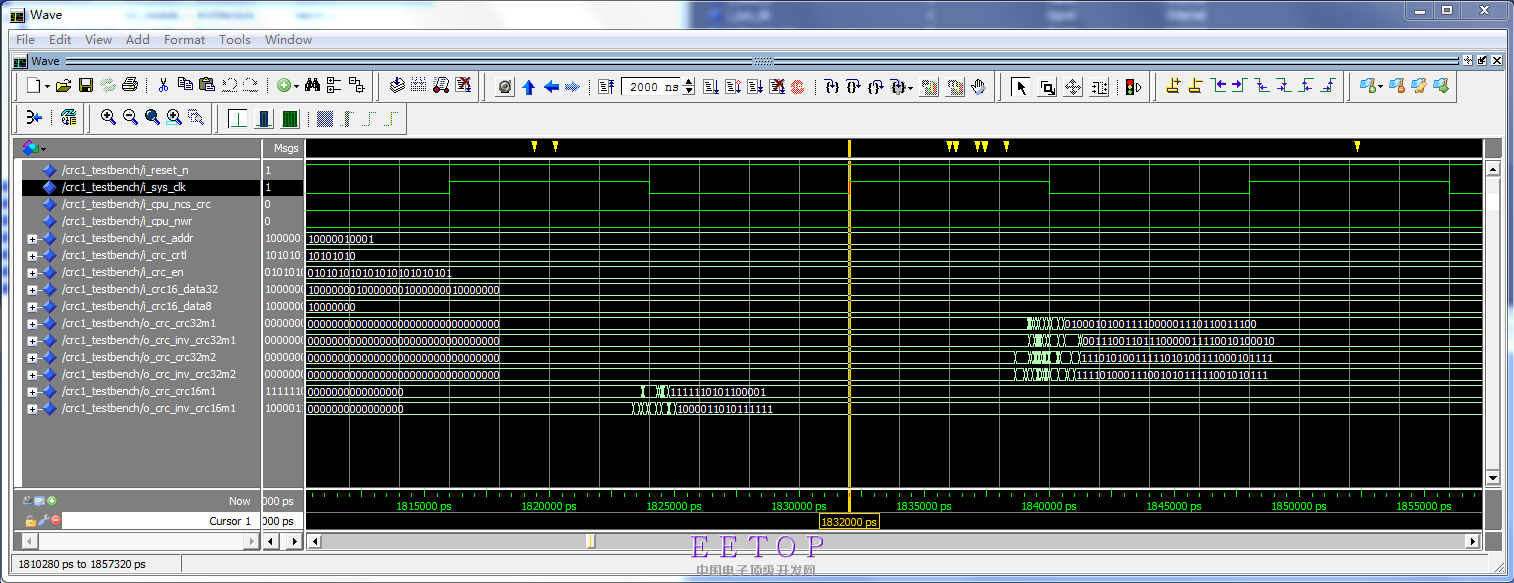Viewport: 1514px width, 583px height.
Task: Click the Msgs column header
Action: [x=285, y=148]
